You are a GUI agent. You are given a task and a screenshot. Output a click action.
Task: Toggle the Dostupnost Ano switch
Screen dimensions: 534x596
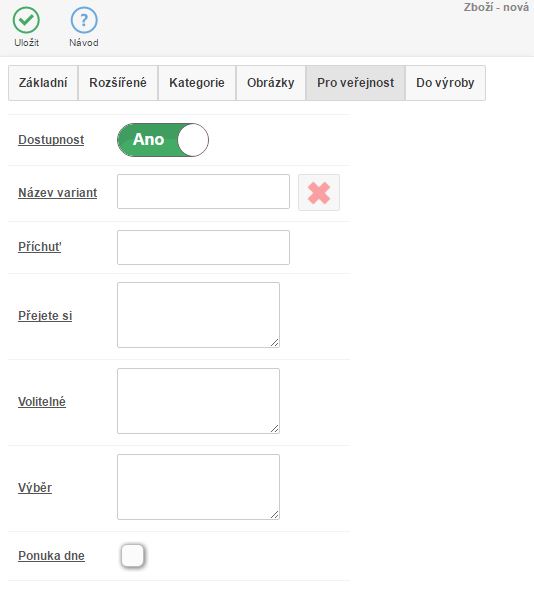[x=163, y=140]
